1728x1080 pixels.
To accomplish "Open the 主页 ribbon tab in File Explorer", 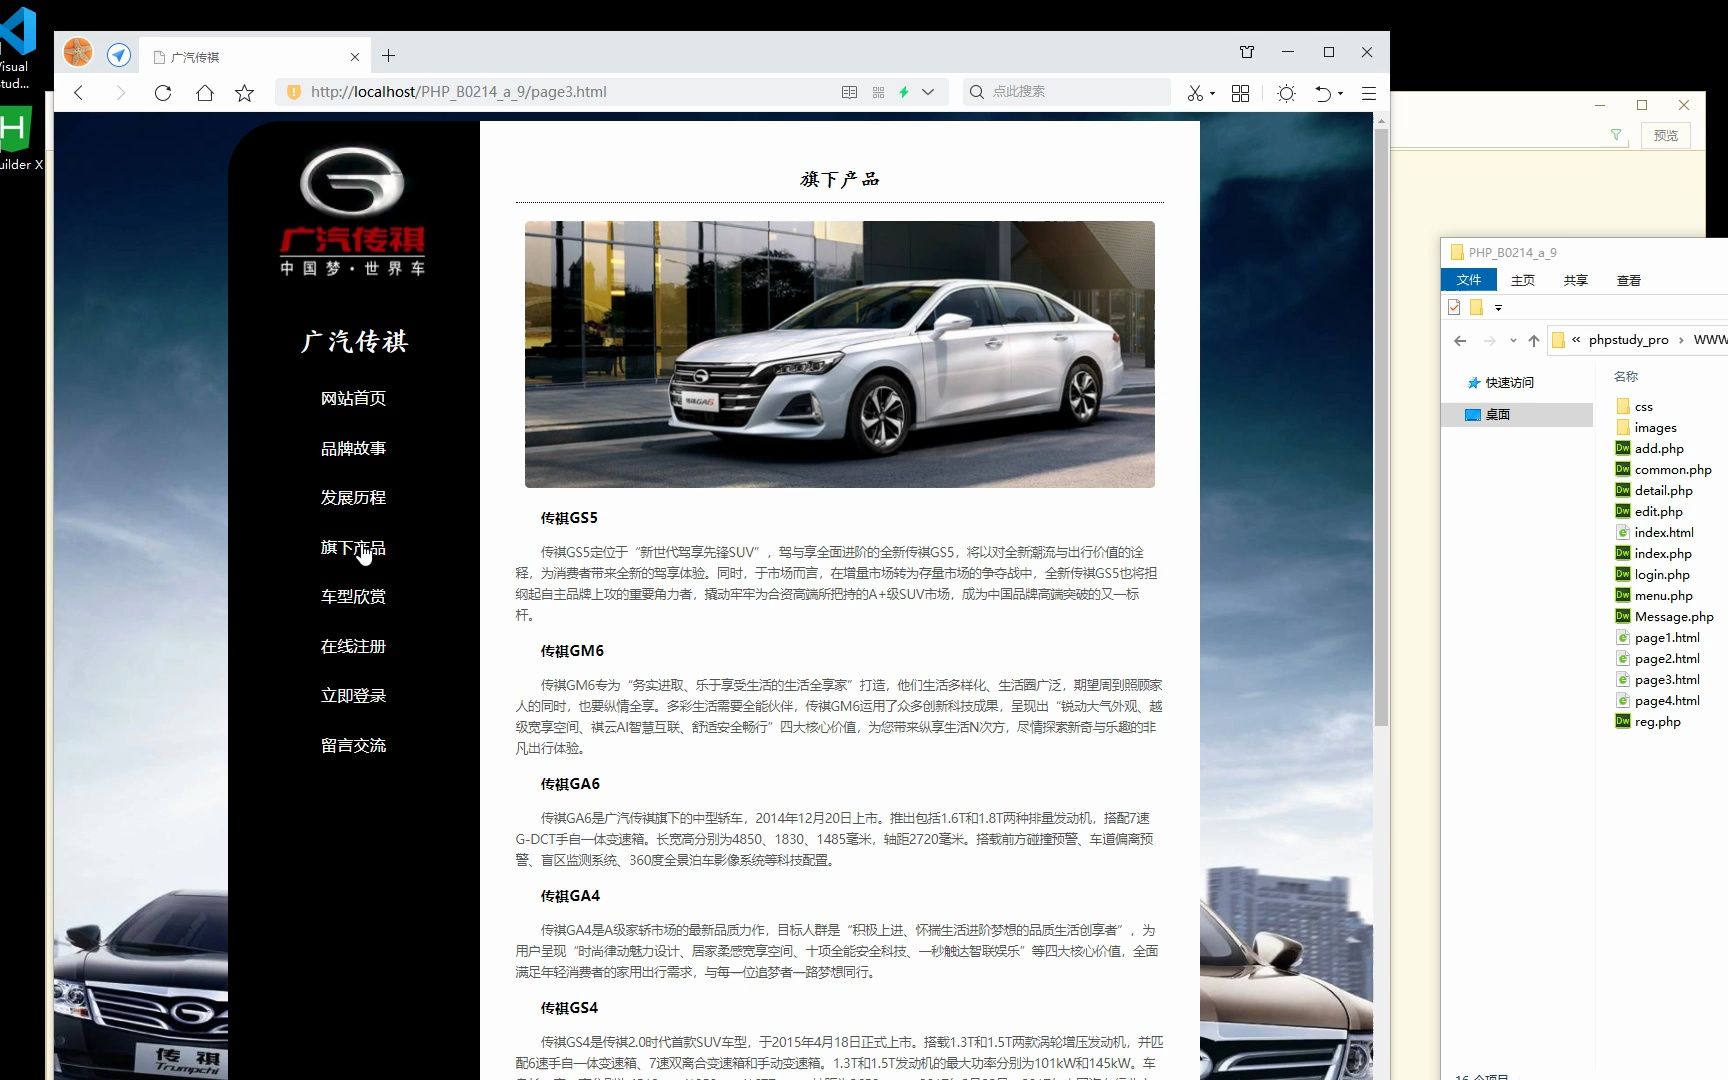I will coord(1523,280).
